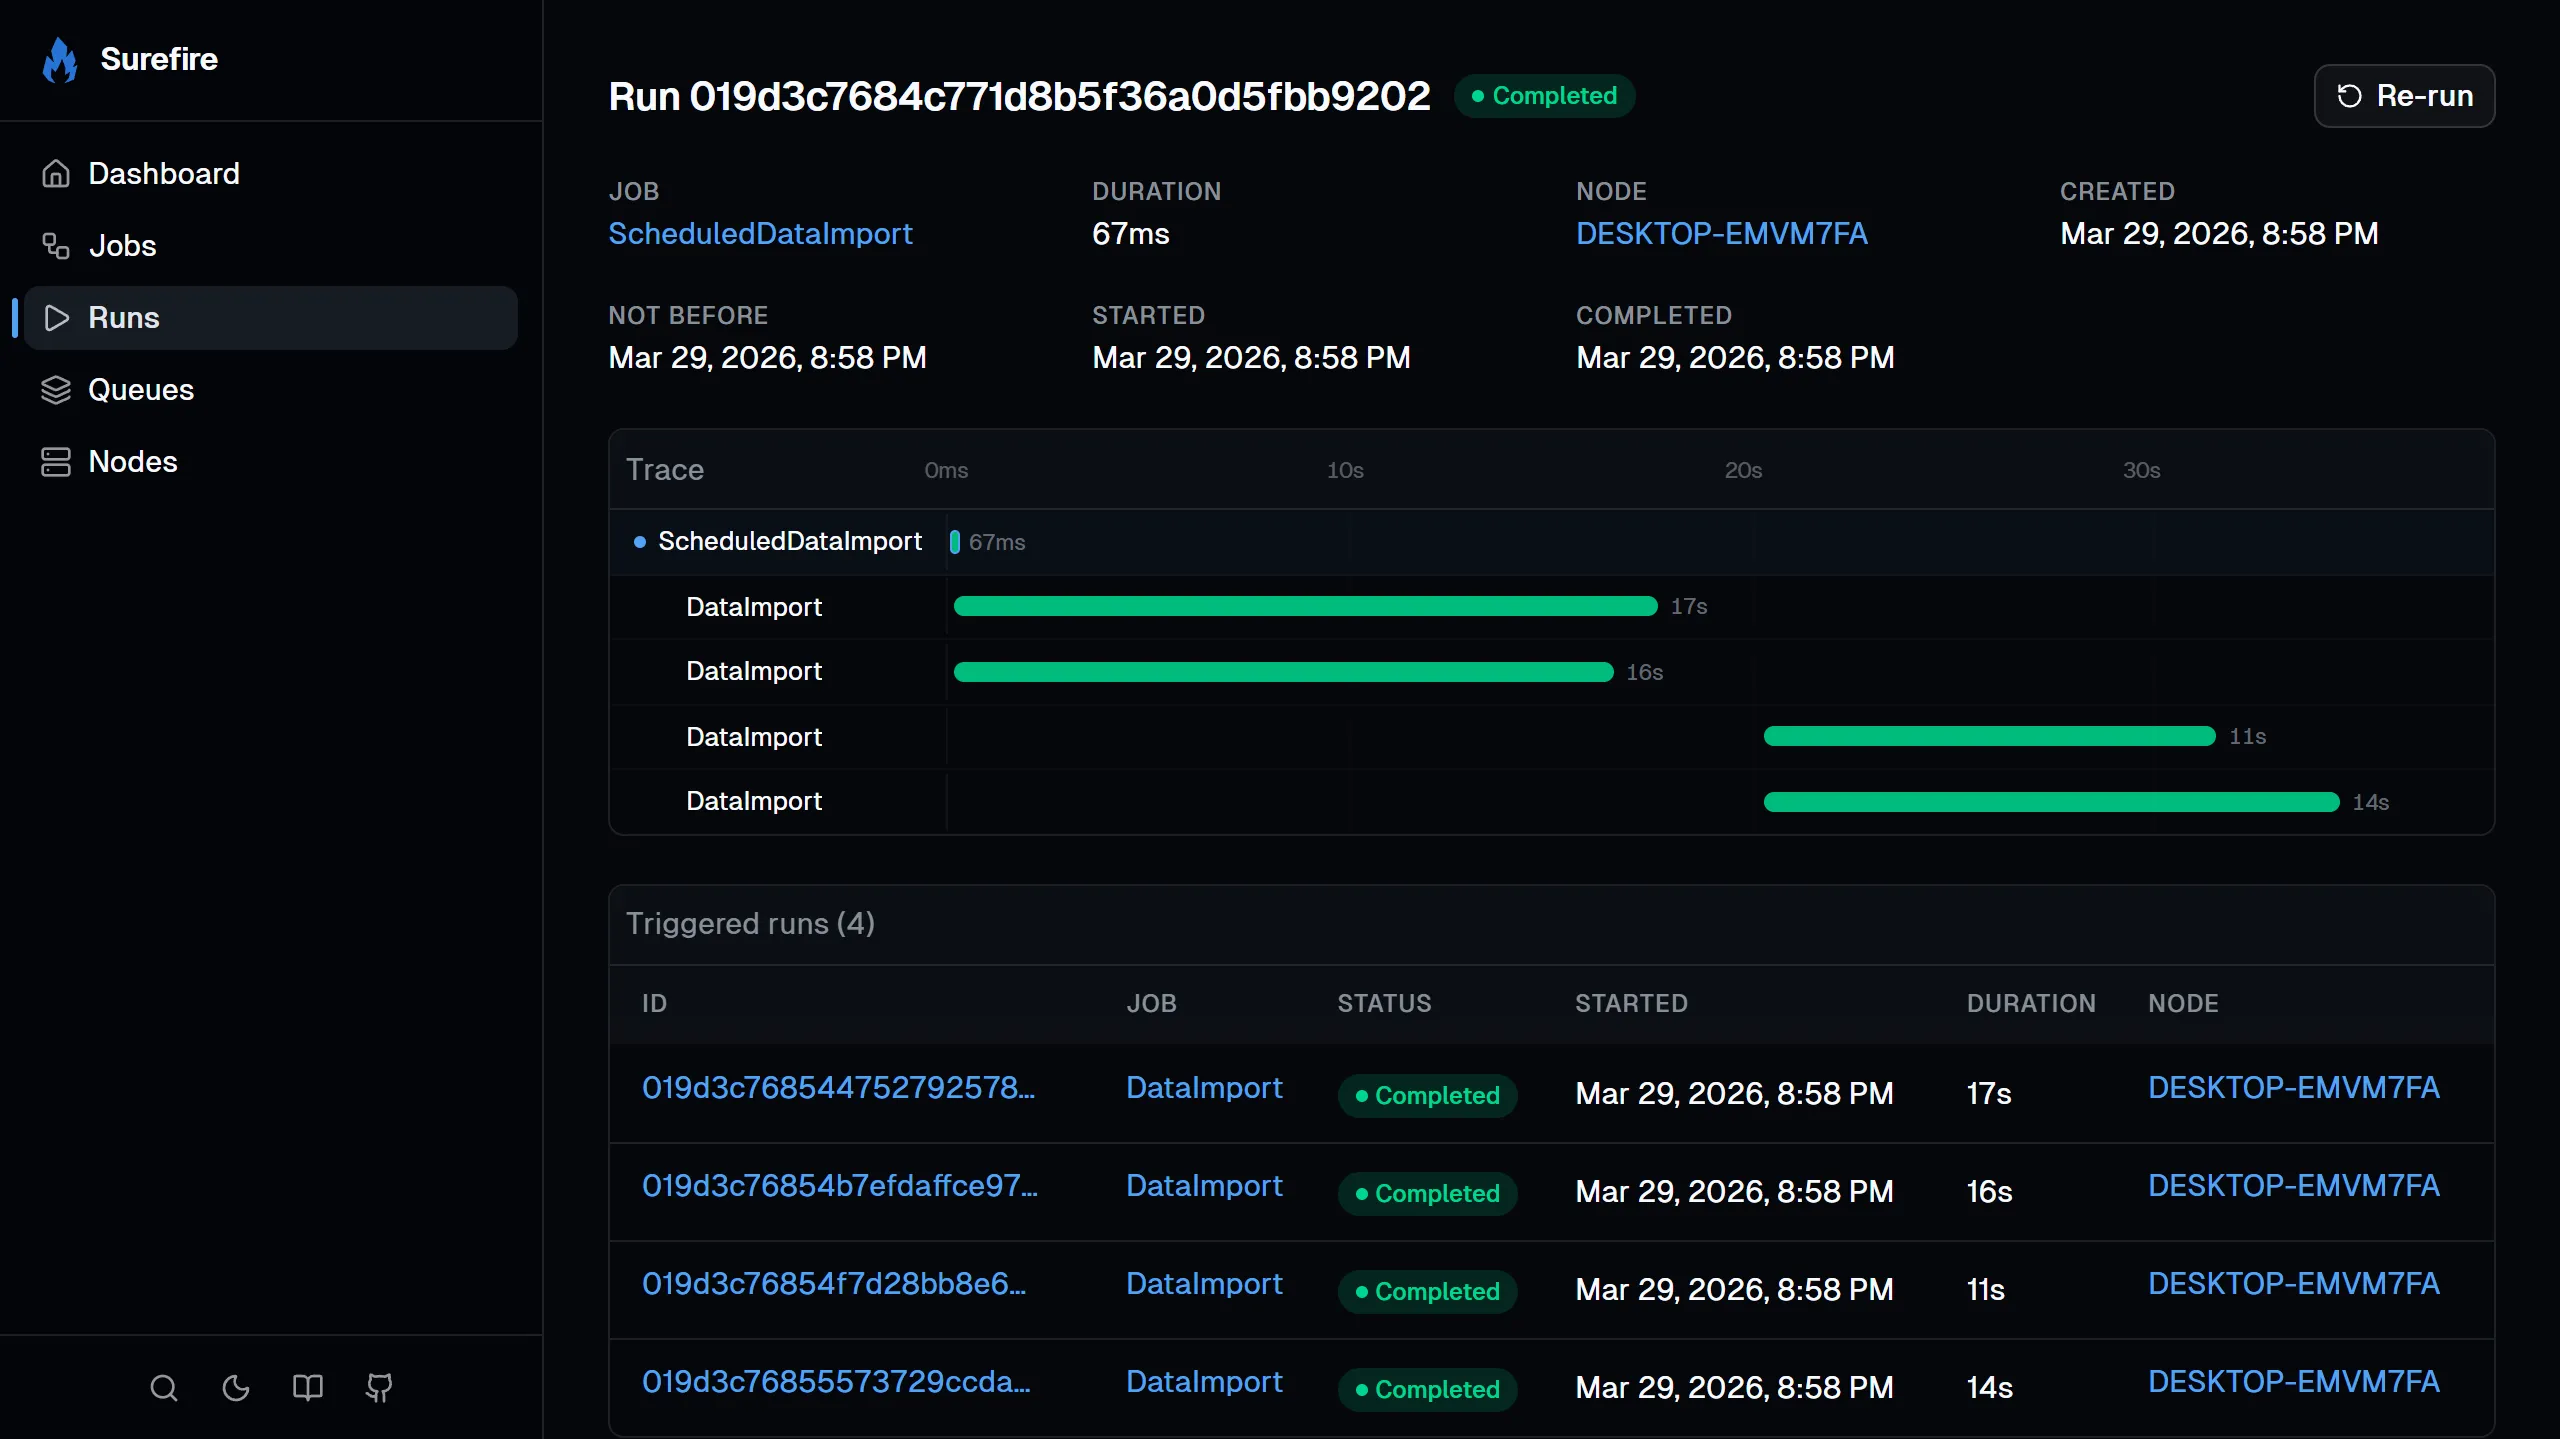2560x1439 pixels.
Task: Open the ScheduledDataImport job link
Action: 760,234
